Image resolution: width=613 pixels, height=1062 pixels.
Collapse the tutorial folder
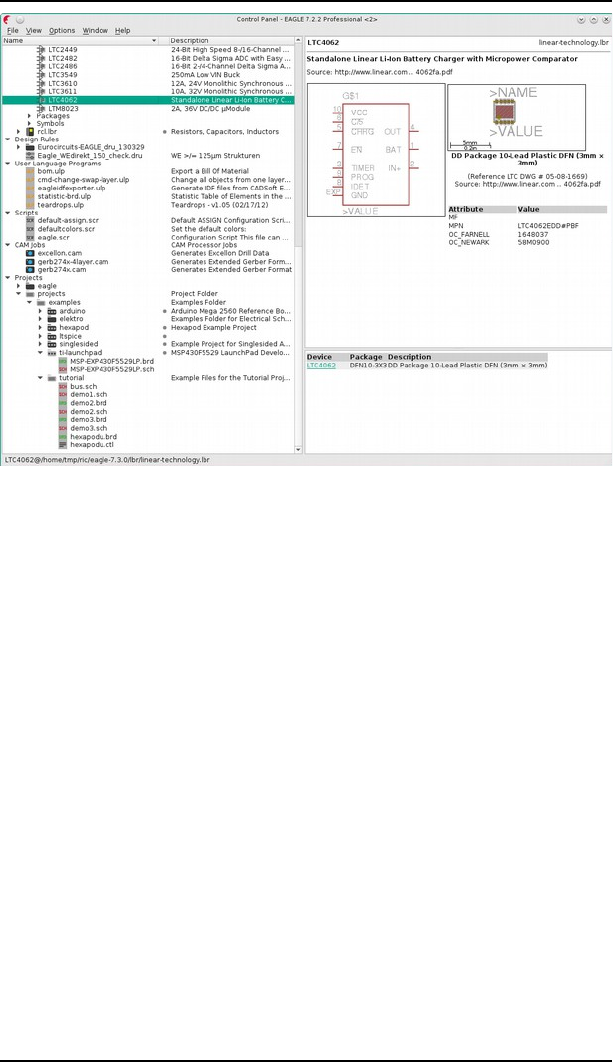[x=41, y=378]
